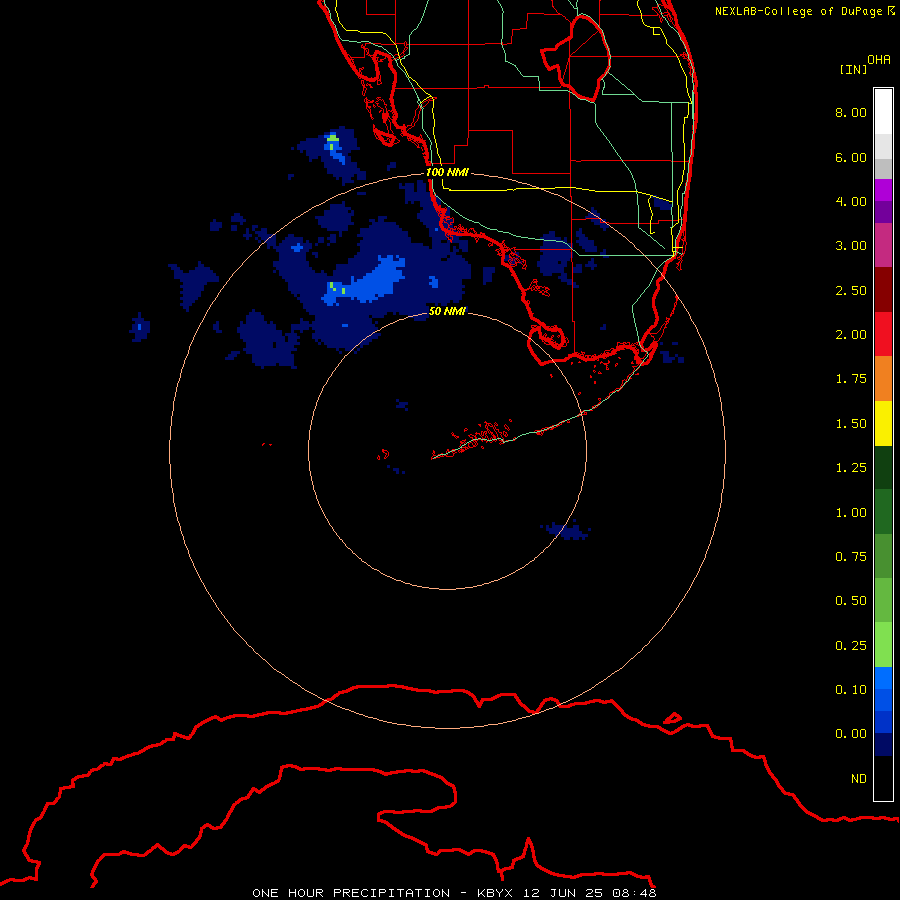
Task: Click the 0.00 legend value
Action: [851, 734]
